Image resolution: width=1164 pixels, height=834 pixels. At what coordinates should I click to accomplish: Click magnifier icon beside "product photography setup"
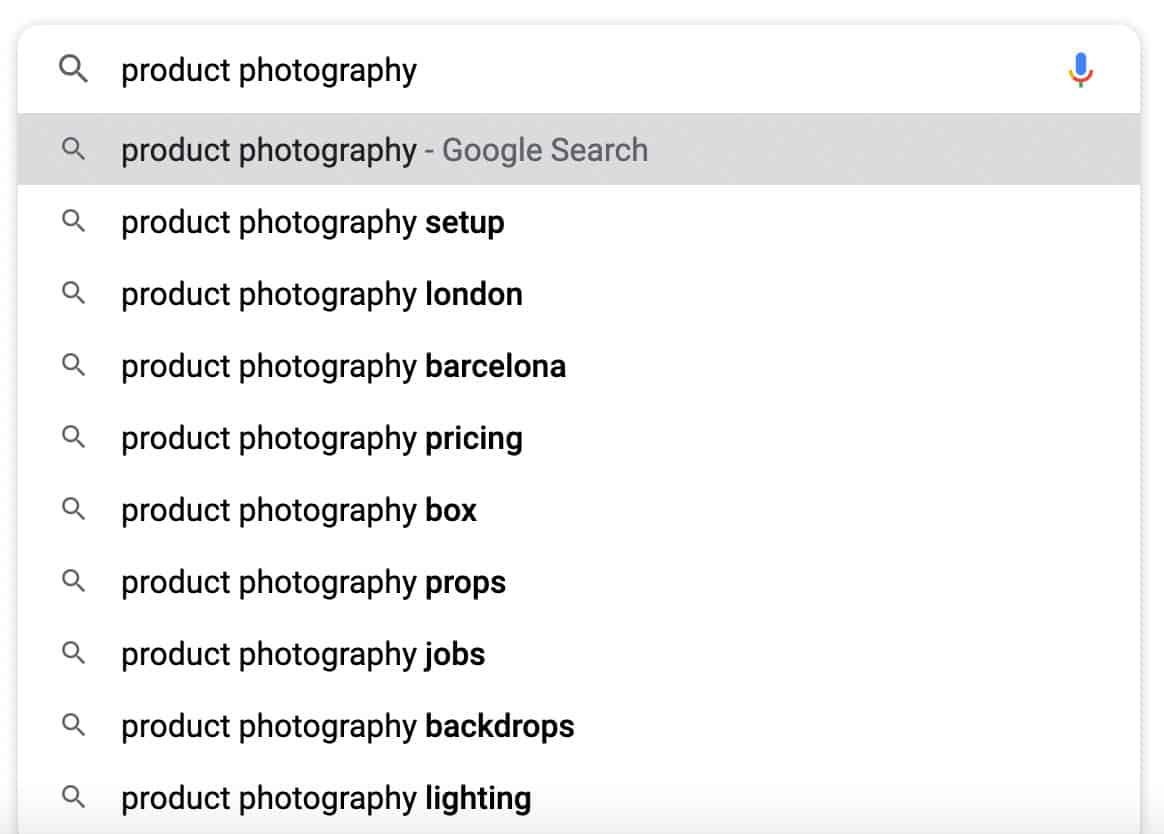pyautogui.click(x=73, y=221)
